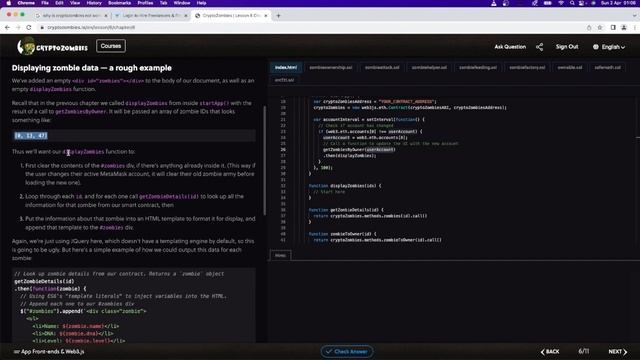Open the History menu
640x360 pixels.
94,3
